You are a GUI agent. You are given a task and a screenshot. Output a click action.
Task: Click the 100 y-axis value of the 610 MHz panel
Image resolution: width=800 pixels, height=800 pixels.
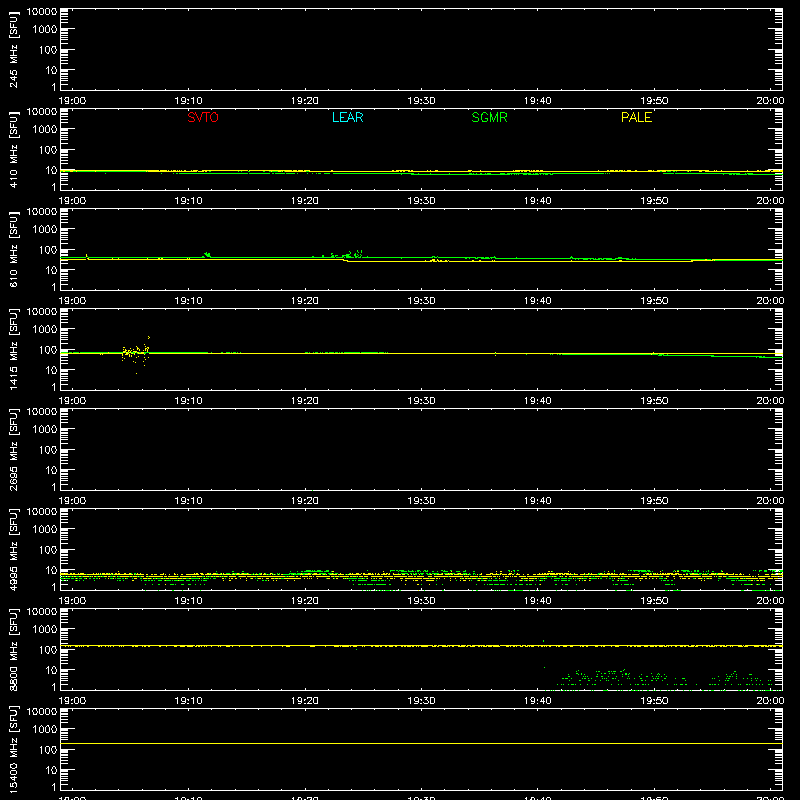(48, 250)
